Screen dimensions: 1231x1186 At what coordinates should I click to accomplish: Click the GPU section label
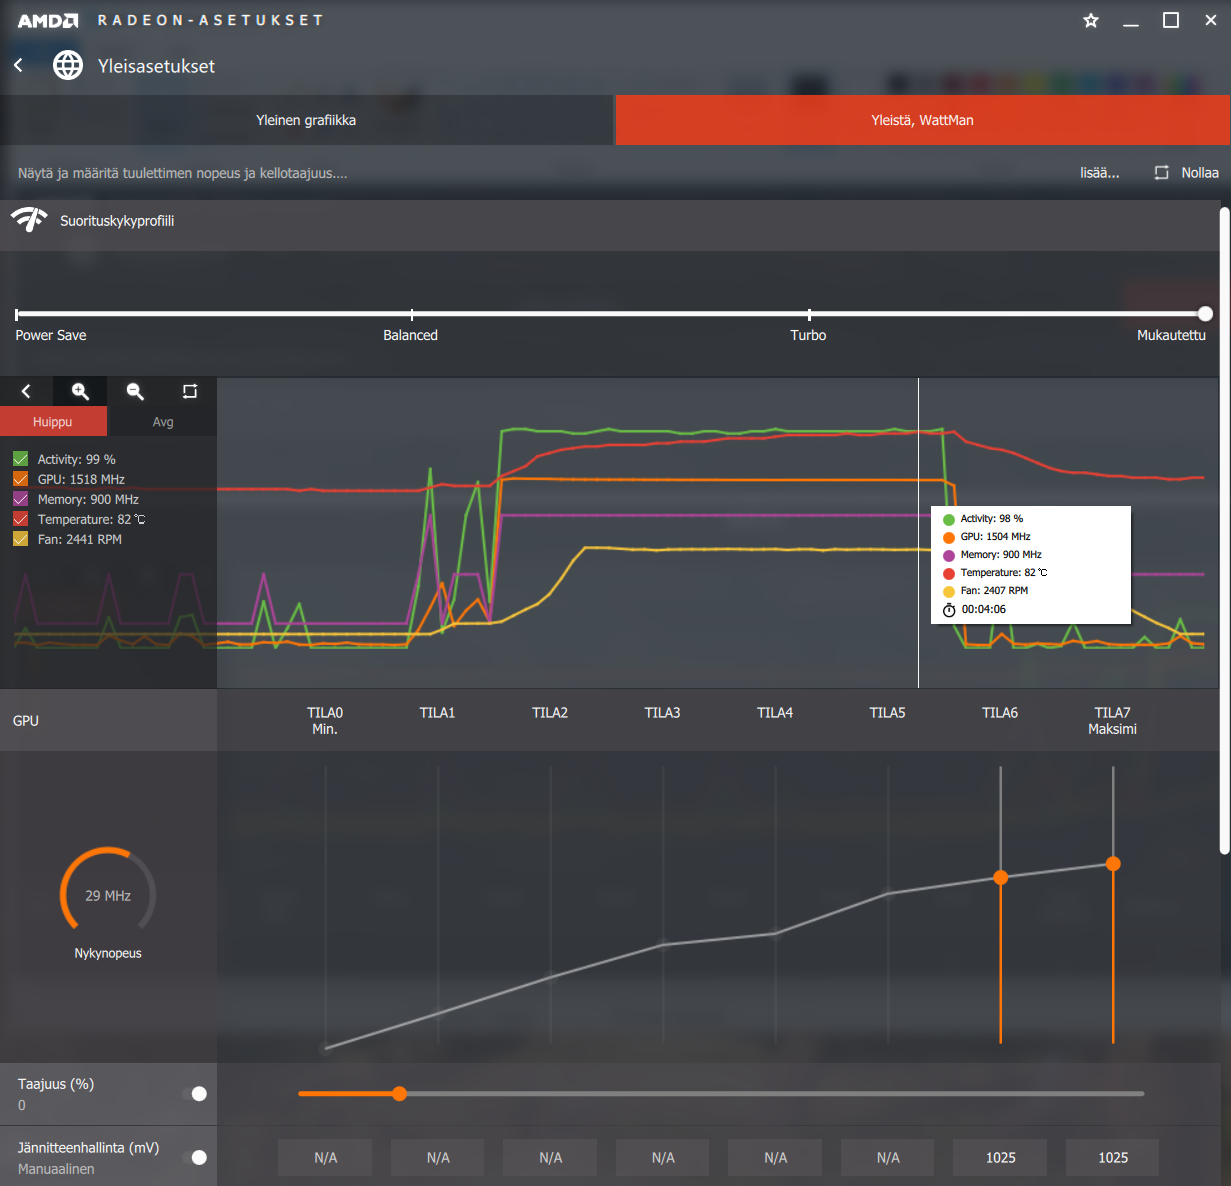[26, 721]
